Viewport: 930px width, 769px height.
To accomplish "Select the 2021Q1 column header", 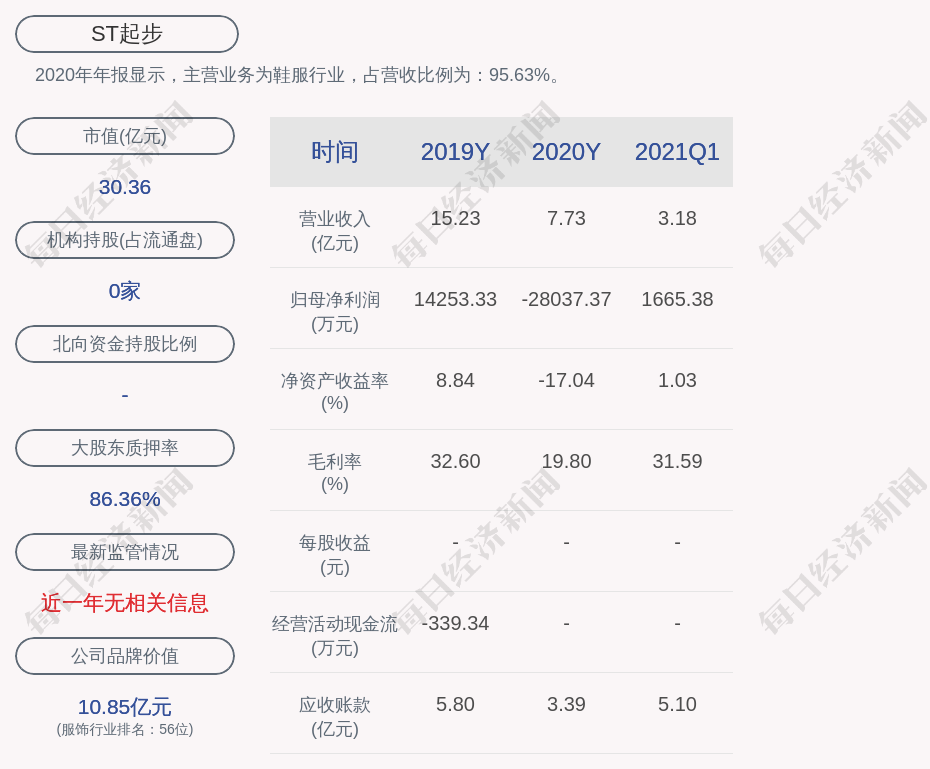I will tap(677, 152).
